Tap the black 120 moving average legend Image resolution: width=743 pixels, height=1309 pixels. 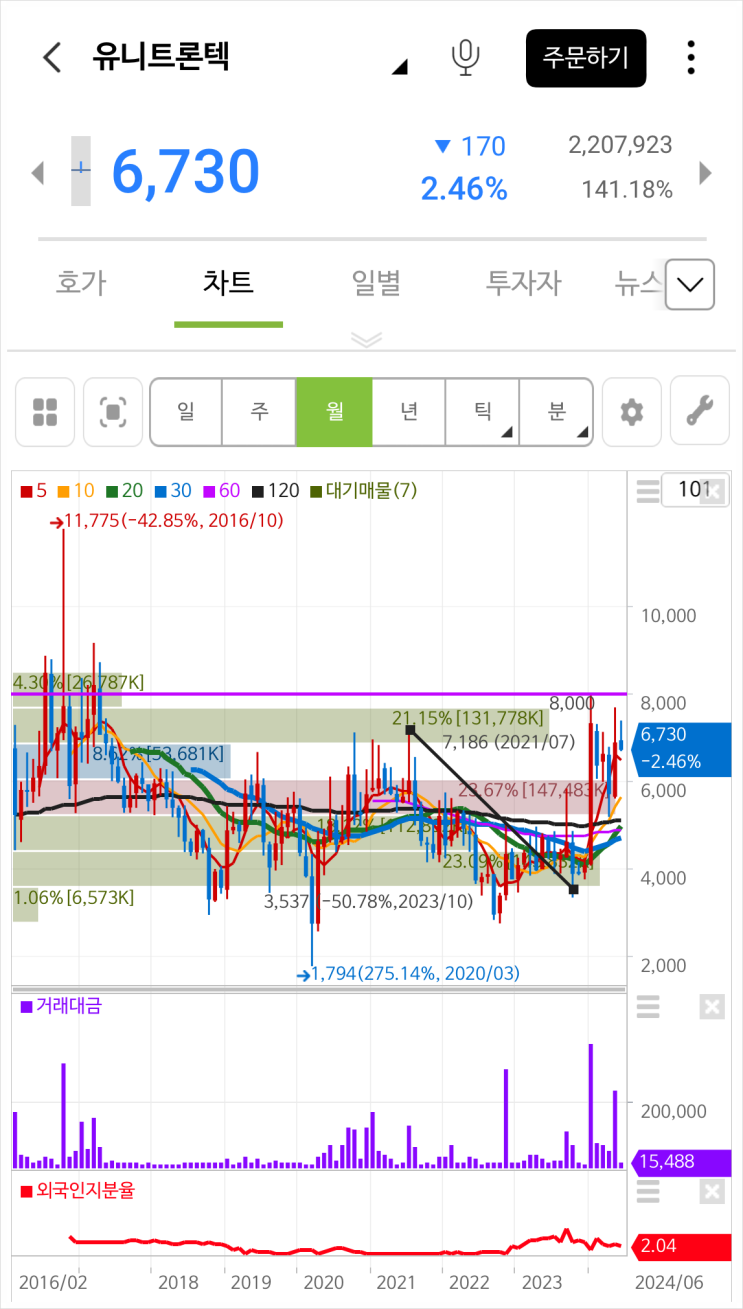point(274,490)
